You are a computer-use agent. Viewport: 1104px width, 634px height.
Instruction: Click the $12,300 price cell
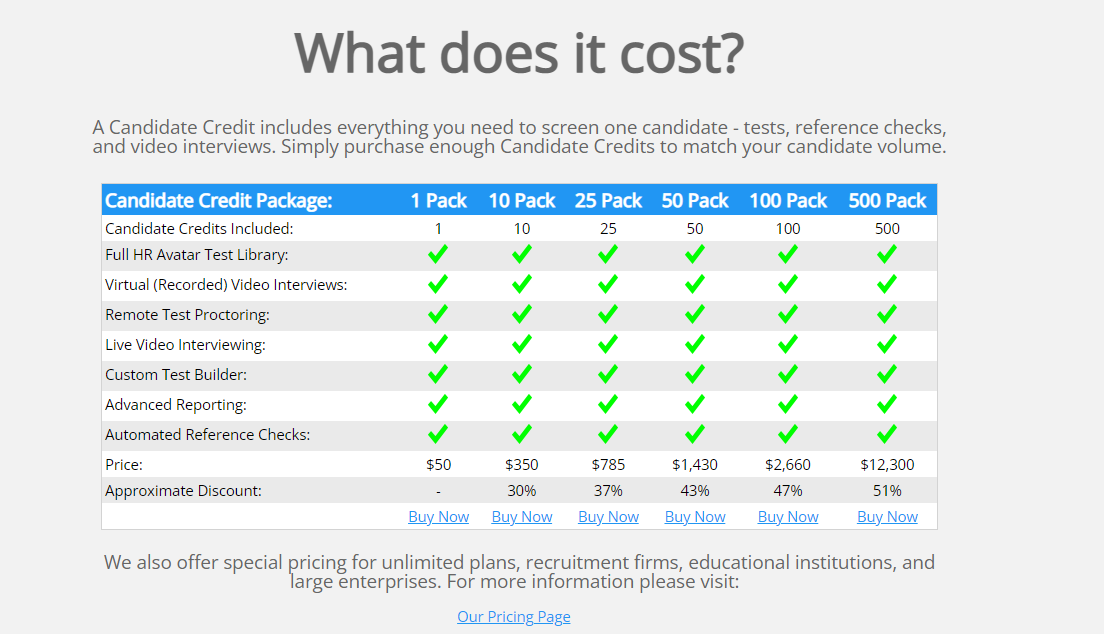[887, 465]
